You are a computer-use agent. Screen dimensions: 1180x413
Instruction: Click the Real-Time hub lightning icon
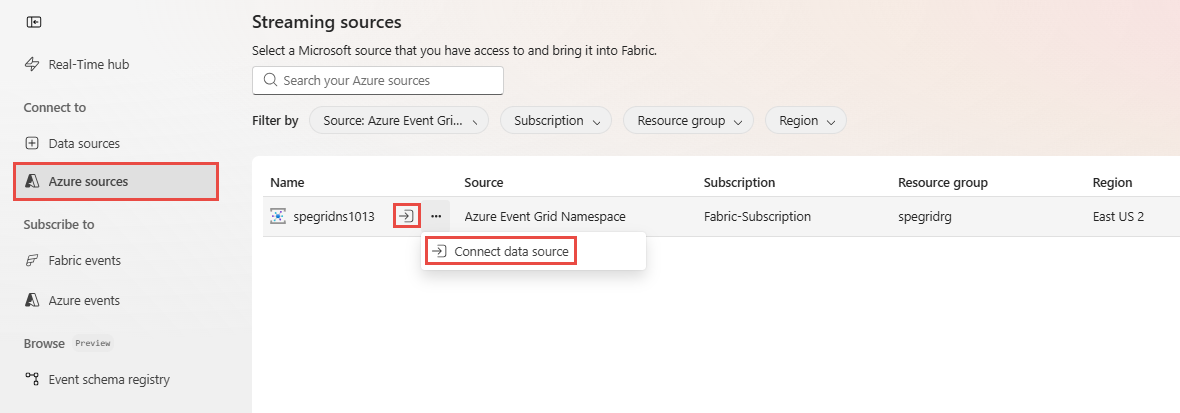coord(32,64)
